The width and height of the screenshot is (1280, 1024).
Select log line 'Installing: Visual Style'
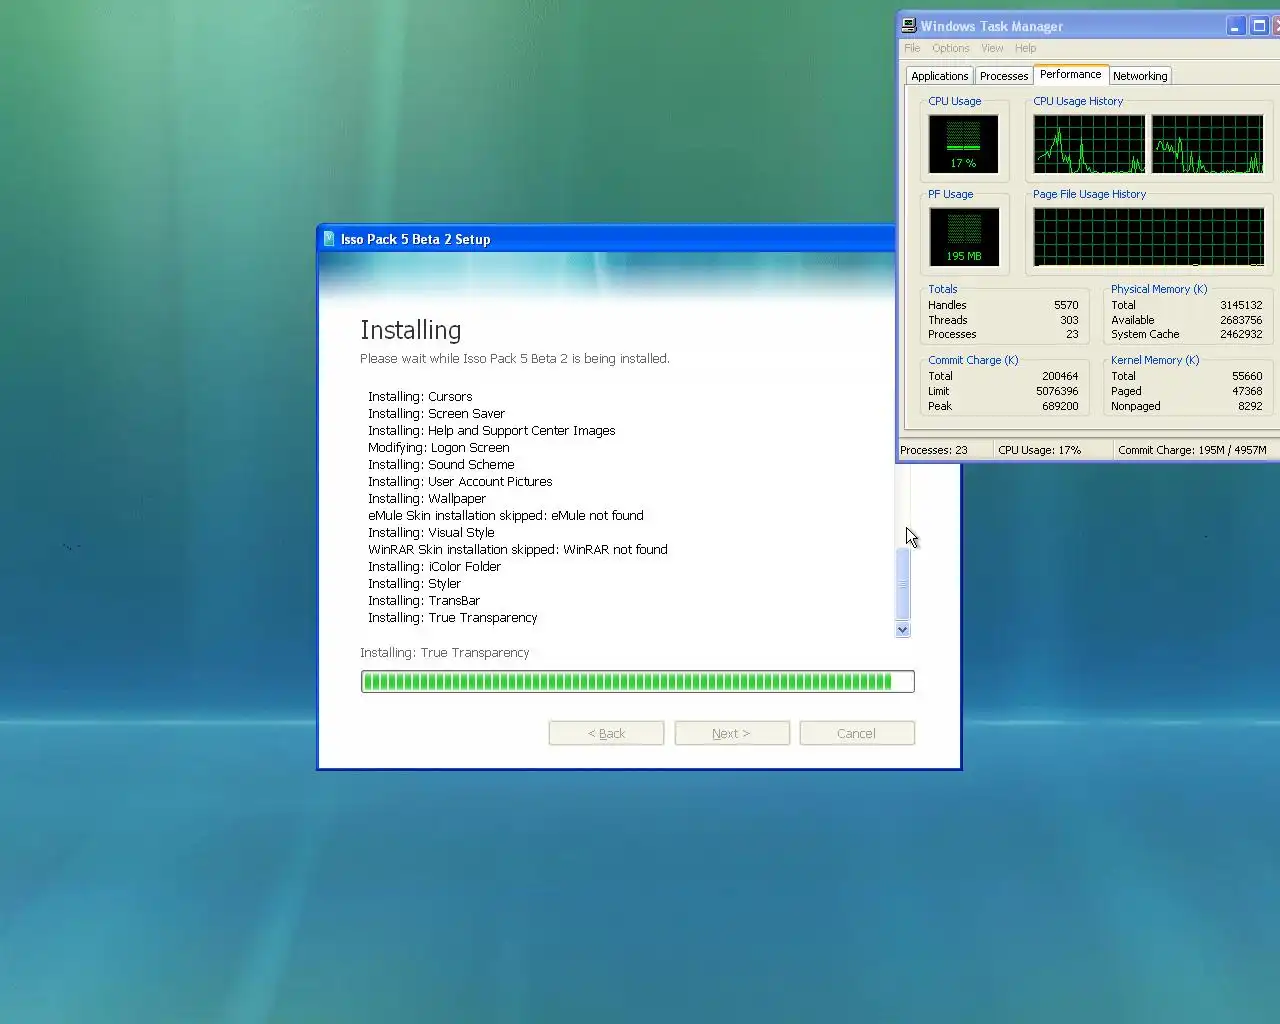[x=431, y=533]
